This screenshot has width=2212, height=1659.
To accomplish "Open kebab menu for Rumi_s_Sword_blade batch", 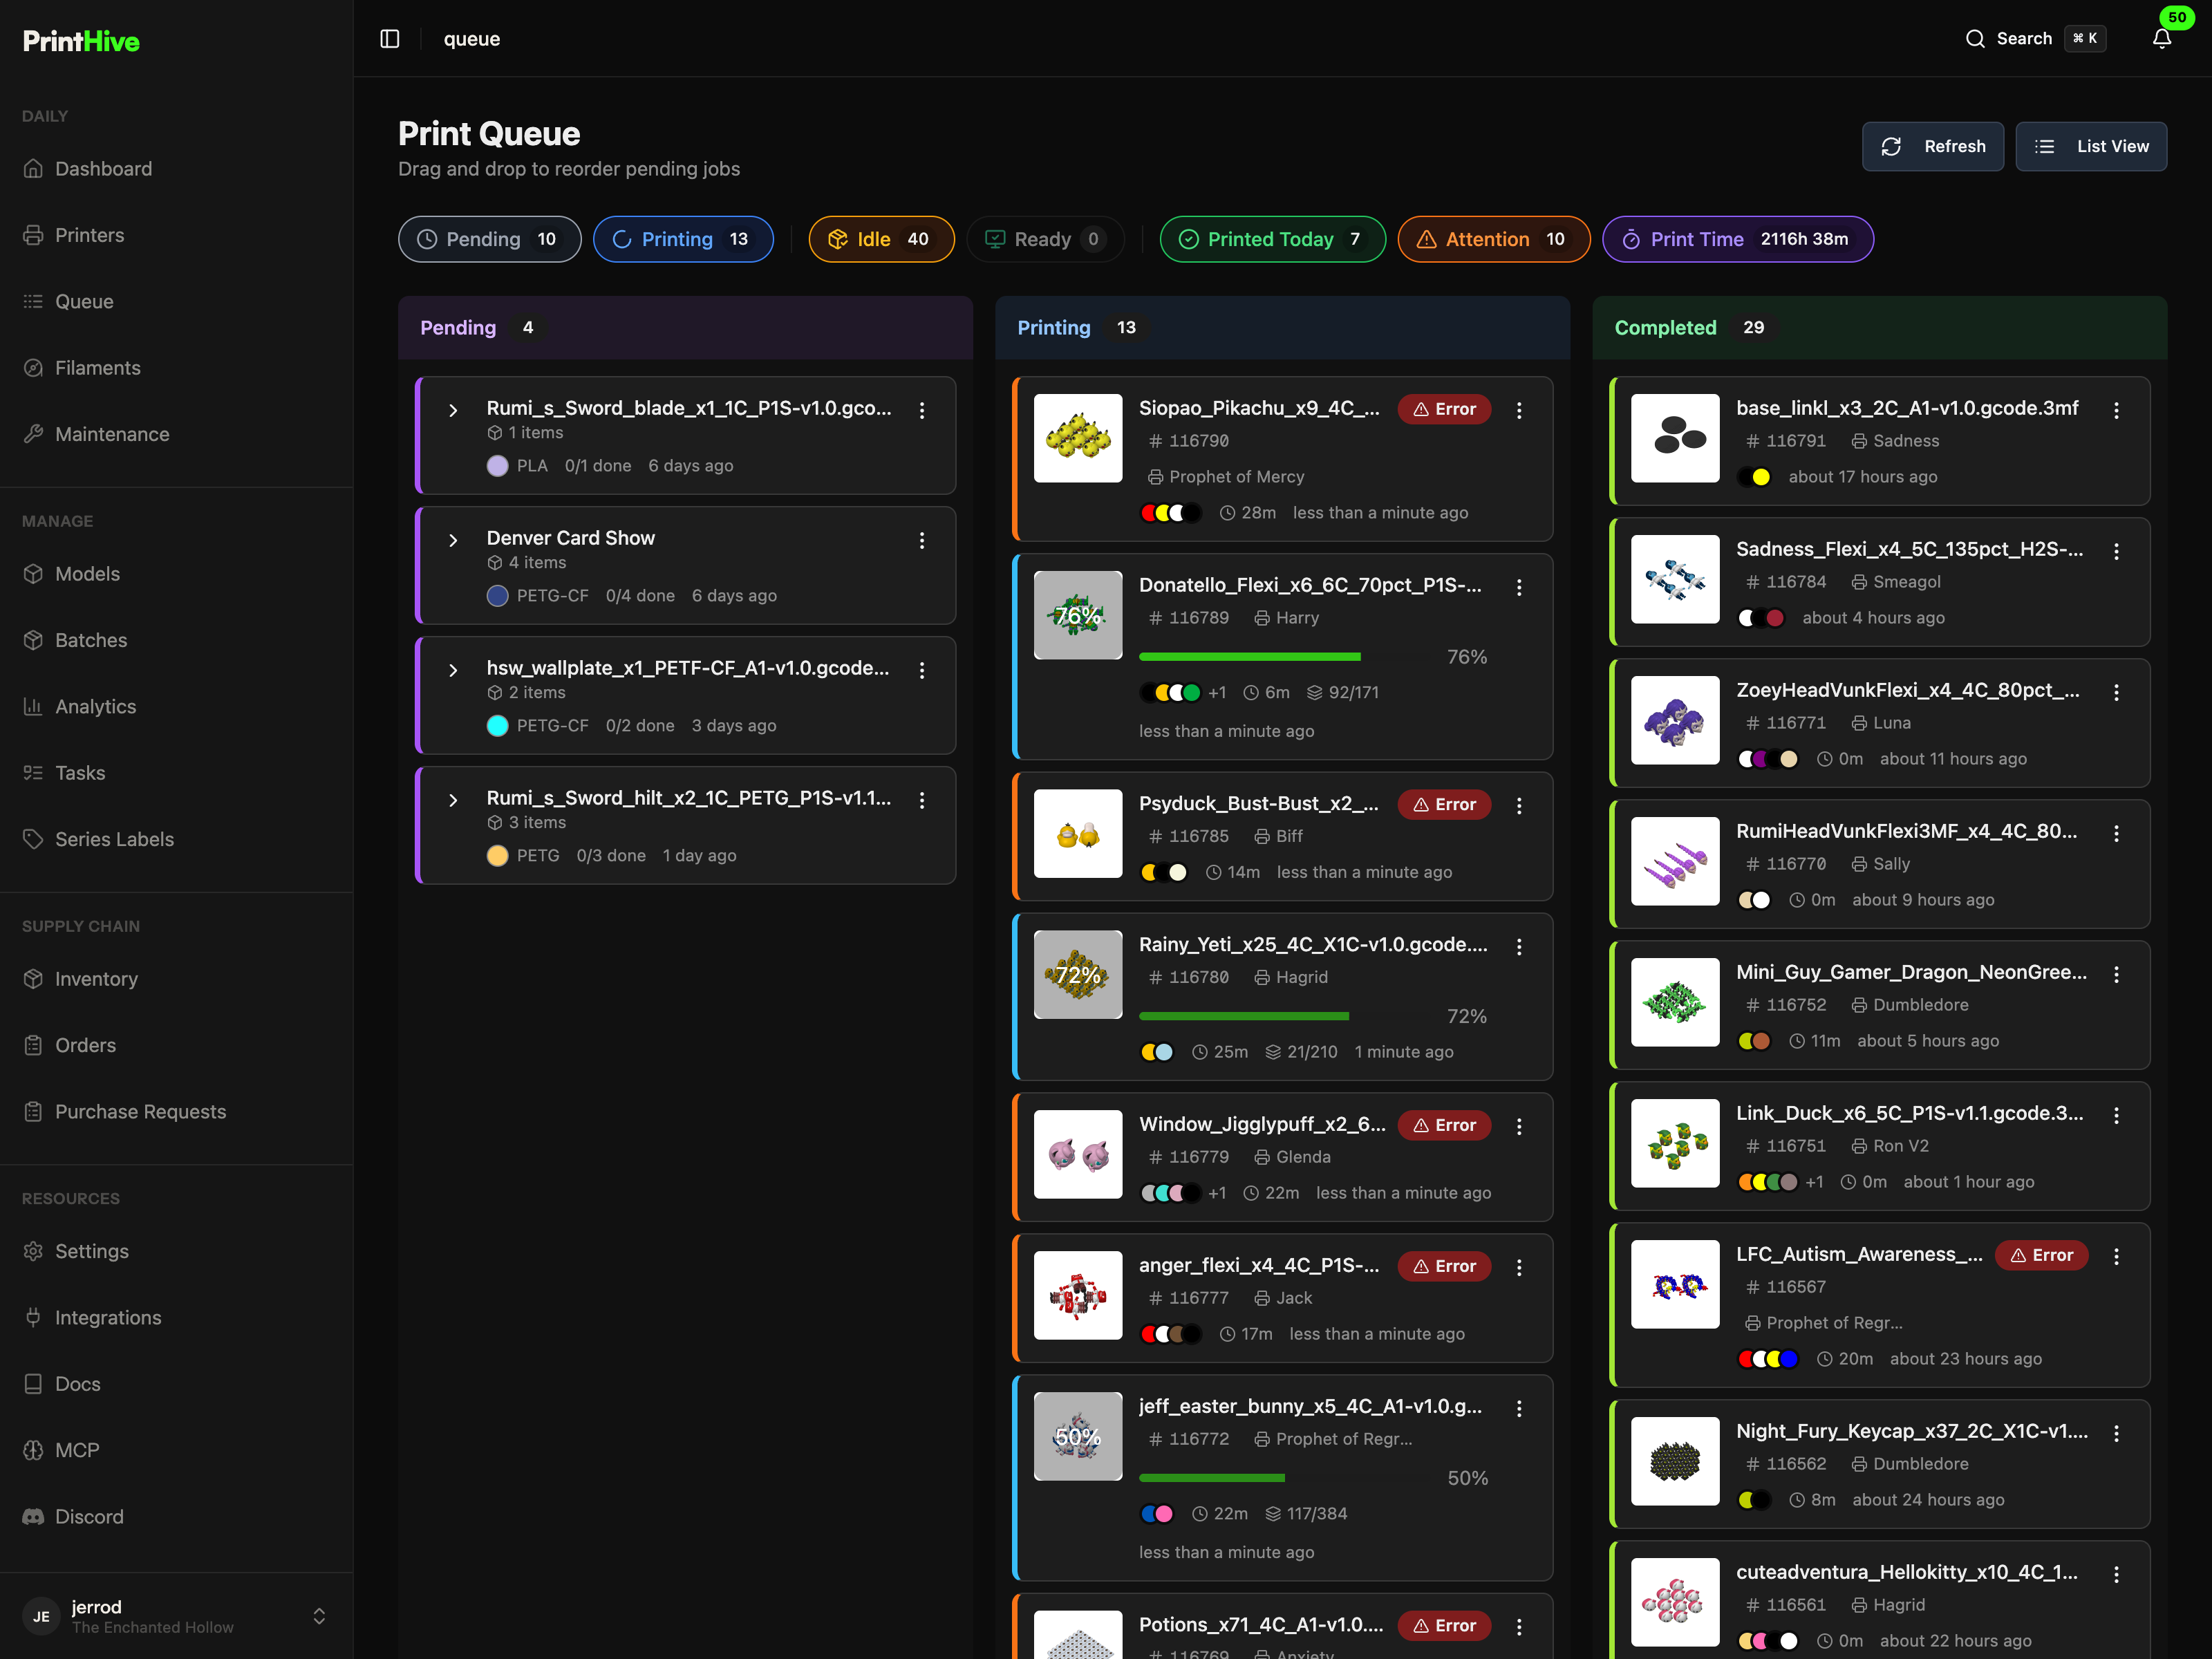I will (922, 410).
